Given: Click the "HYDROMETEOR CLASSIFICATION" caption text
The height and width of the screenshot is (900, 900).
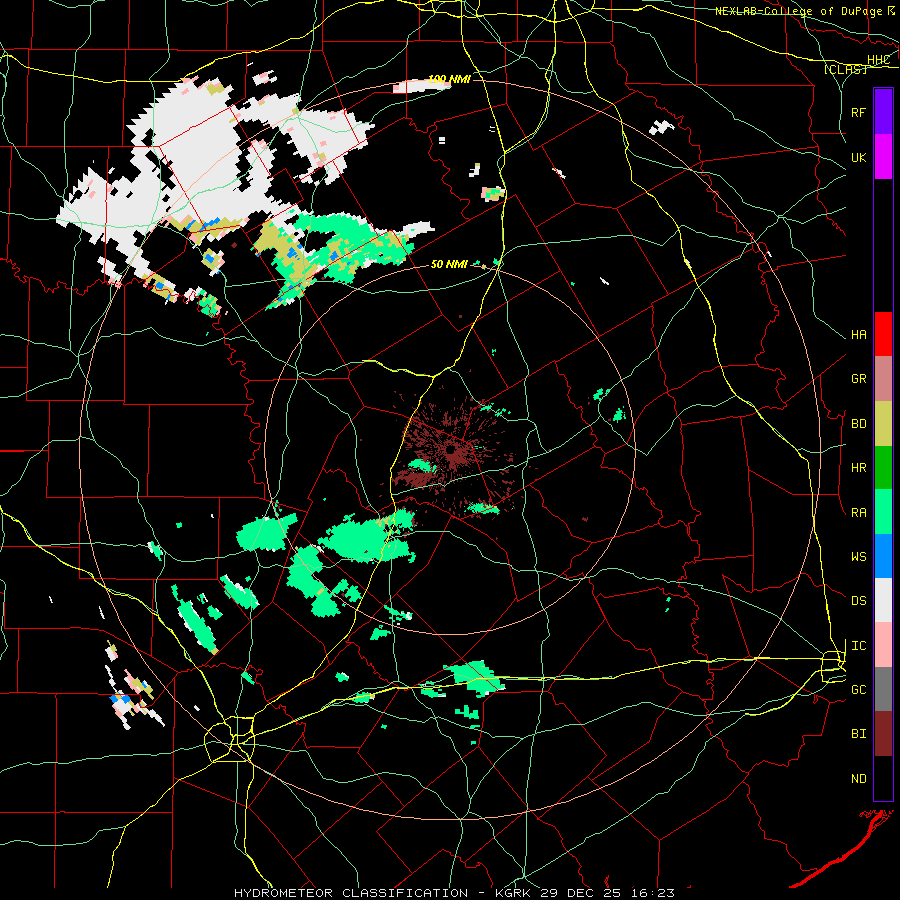Looking at the screenshot, I should click(x=351, y=893).
